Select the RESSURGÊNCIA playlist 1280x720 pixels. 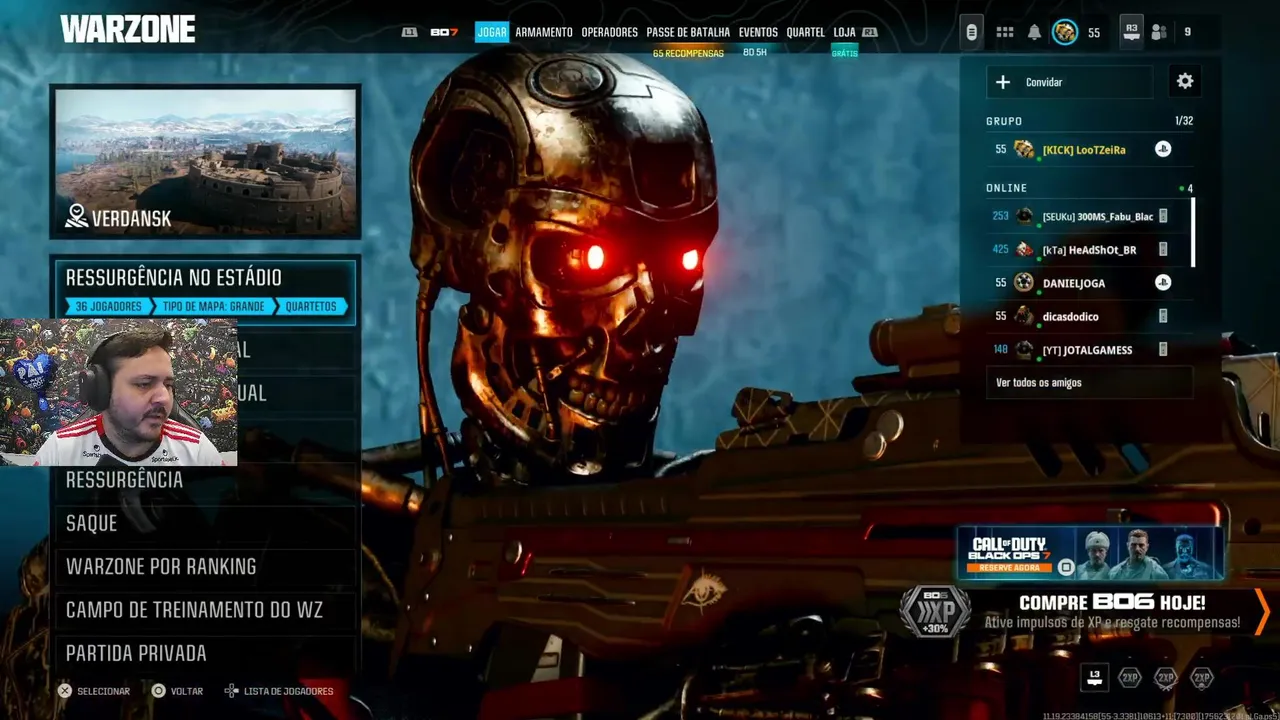coord(205,480)
